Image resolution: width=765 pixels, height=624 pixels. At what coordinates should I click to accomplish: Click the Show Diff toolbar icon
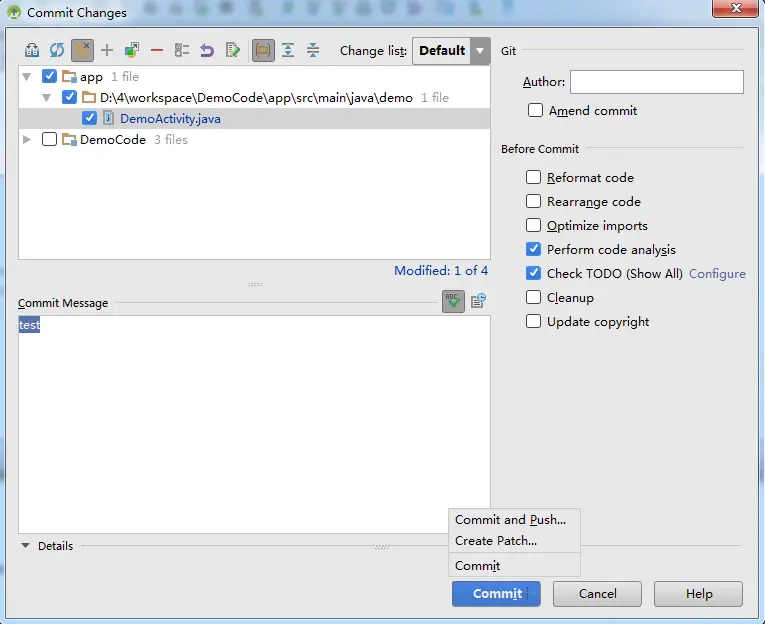point(32,50)
